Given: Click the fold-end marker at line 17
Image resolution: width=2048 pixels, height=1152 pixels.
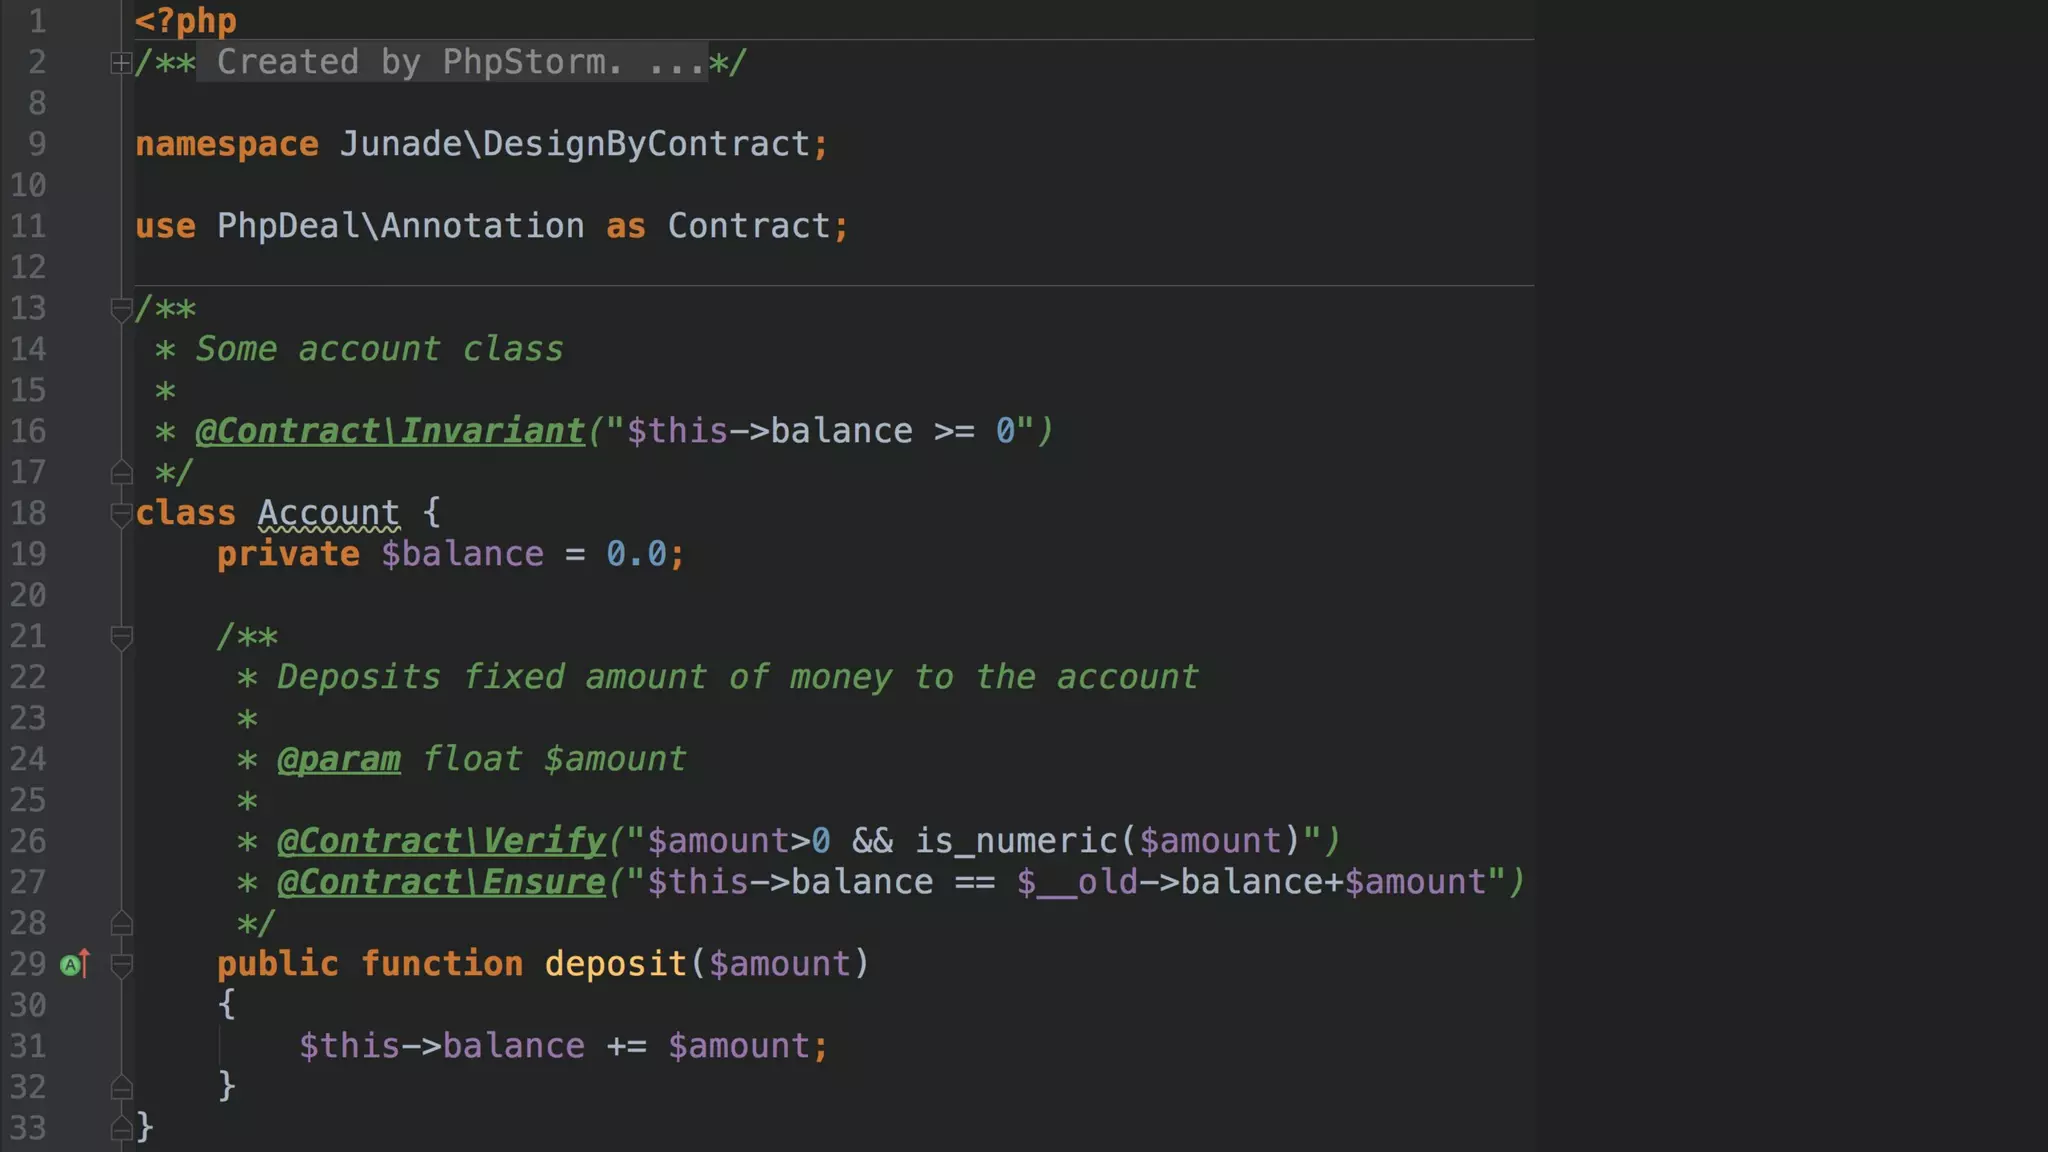Looking at the screenshot, I should (x=121, y=472).
